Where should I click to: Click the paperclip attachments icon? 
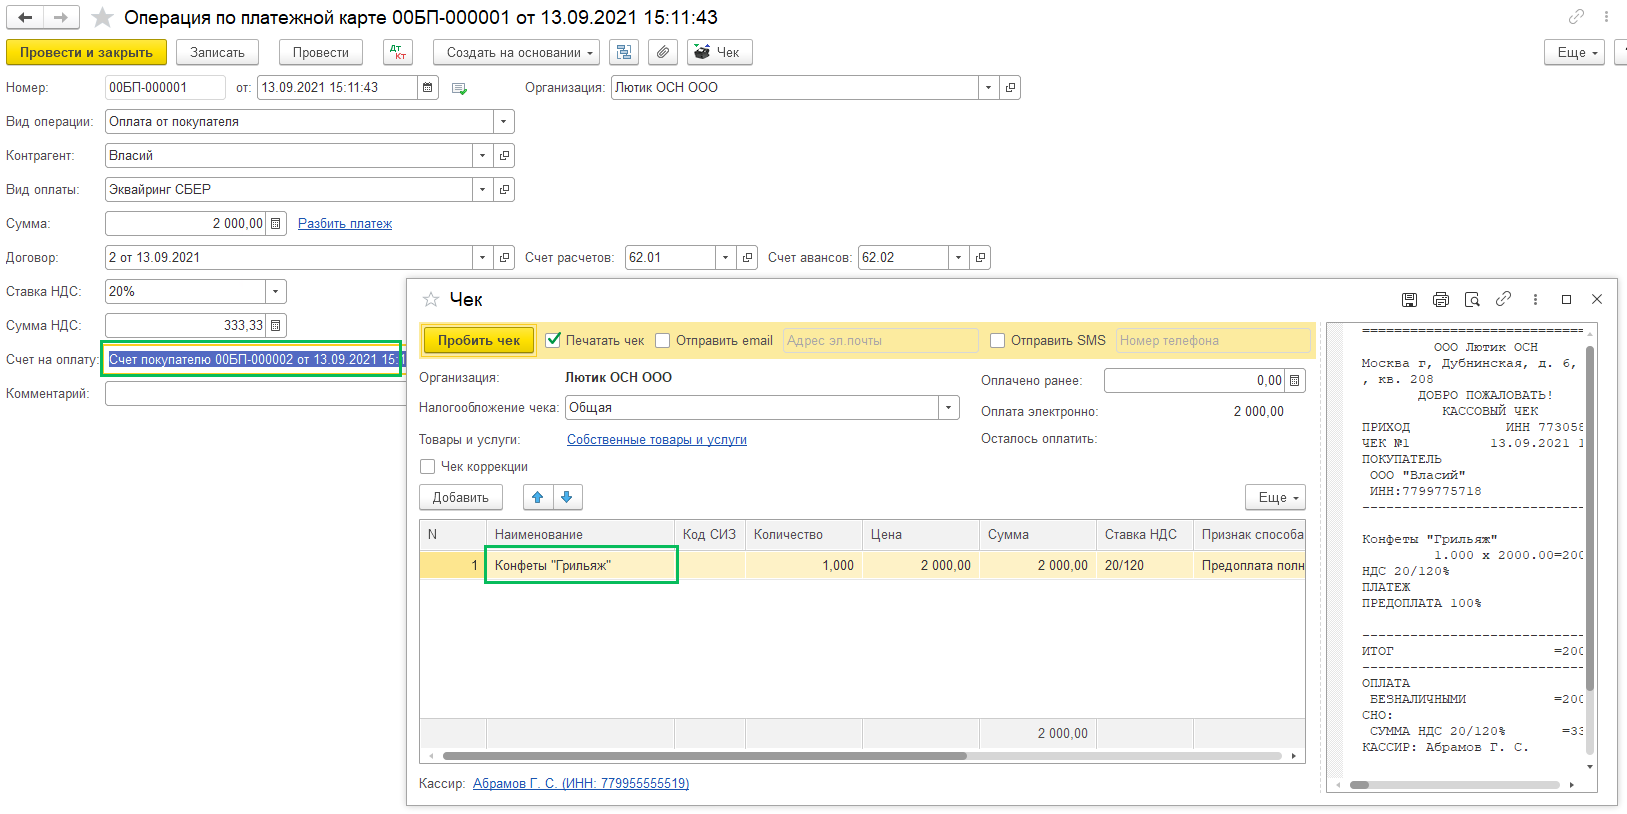click(x=663, y=53)
